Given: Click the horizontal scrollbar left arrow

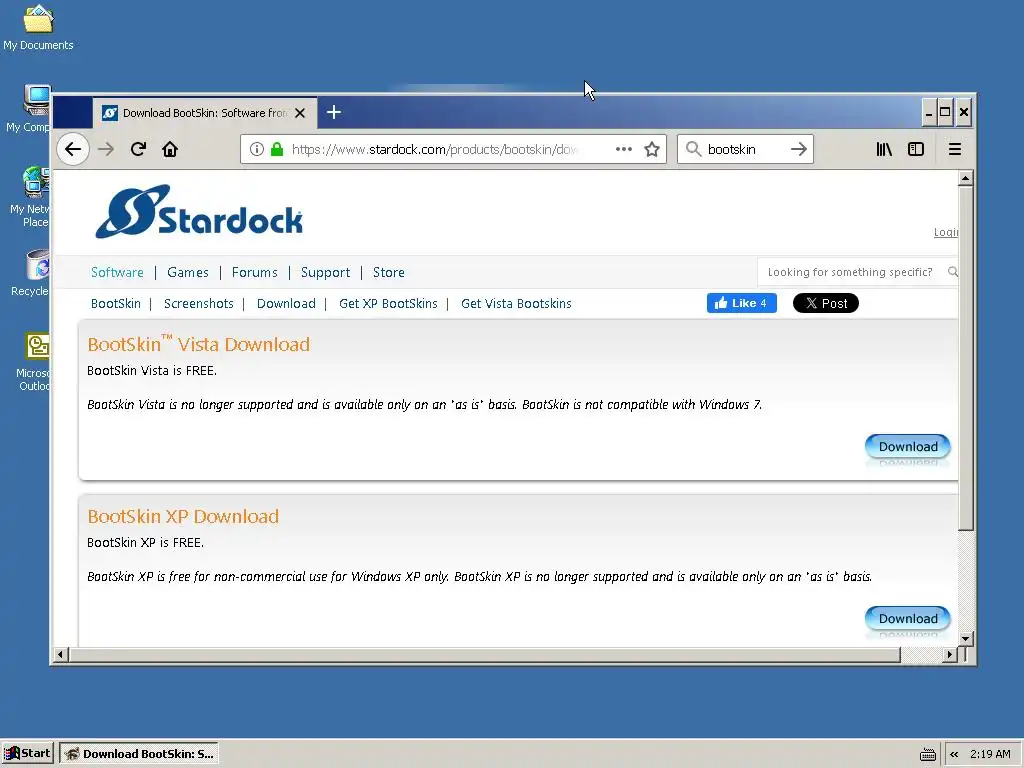Looking at the screenshot, I should click(60, 654).
